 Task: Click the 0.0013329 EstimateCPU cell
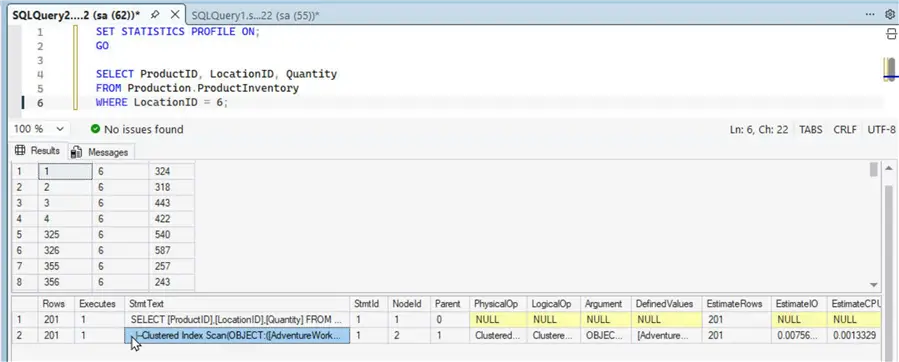coord(855,336)
